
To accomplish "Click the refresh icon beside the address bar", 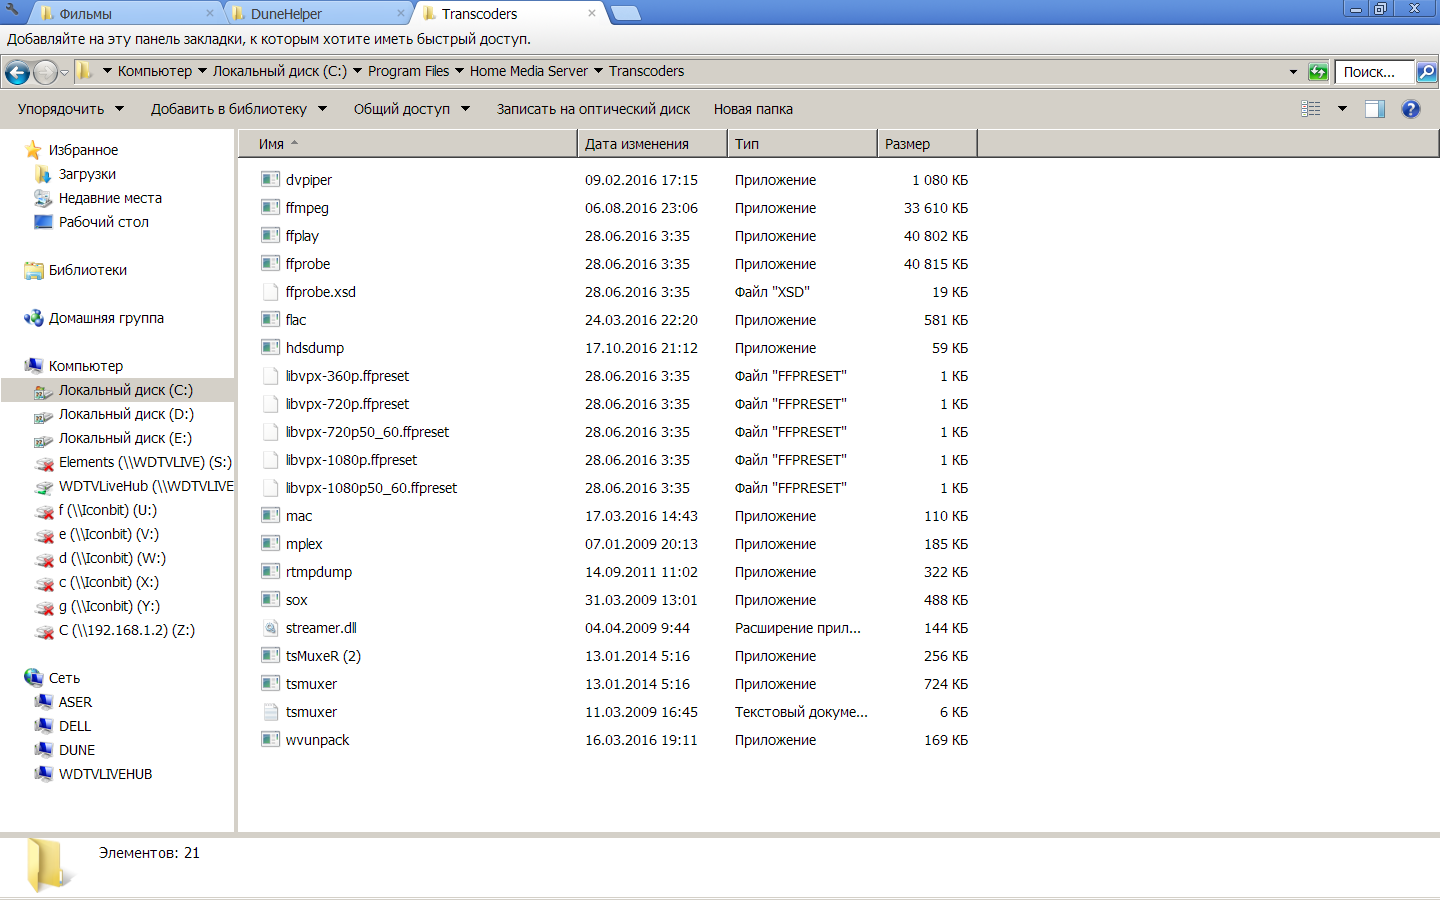I will coord(1318,72).
